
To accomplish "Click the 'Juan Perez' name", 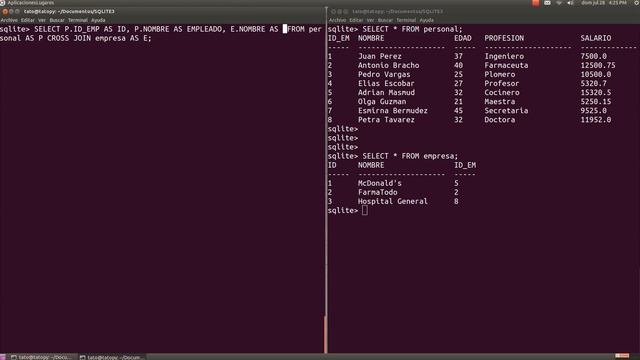I will 380,56.
